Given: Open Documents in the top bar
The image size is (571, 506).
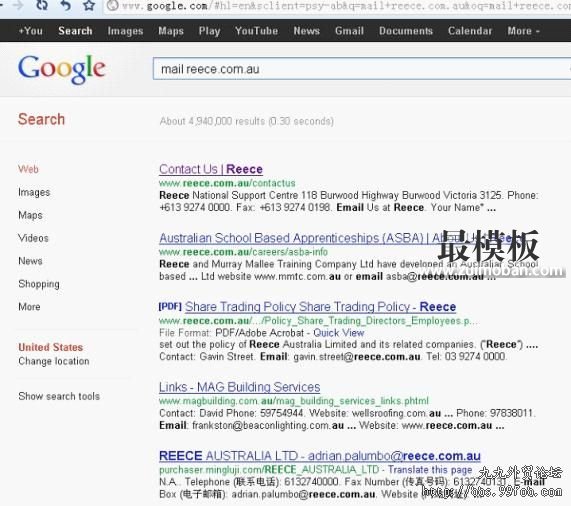Looking at the screenshot, I should (x=406, y=31).
